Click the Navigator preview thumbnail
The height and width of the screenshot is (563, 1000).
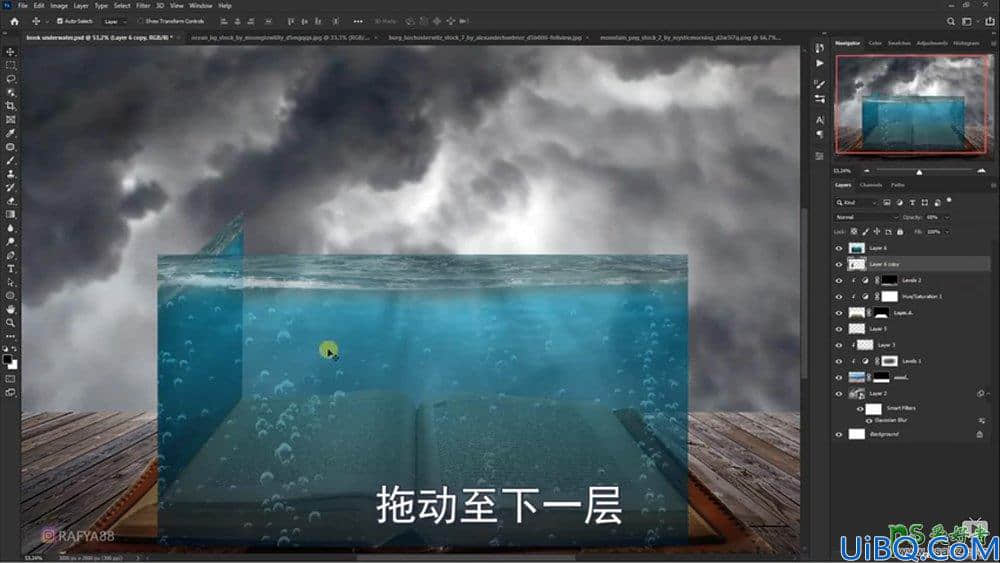tap(914, 105)
